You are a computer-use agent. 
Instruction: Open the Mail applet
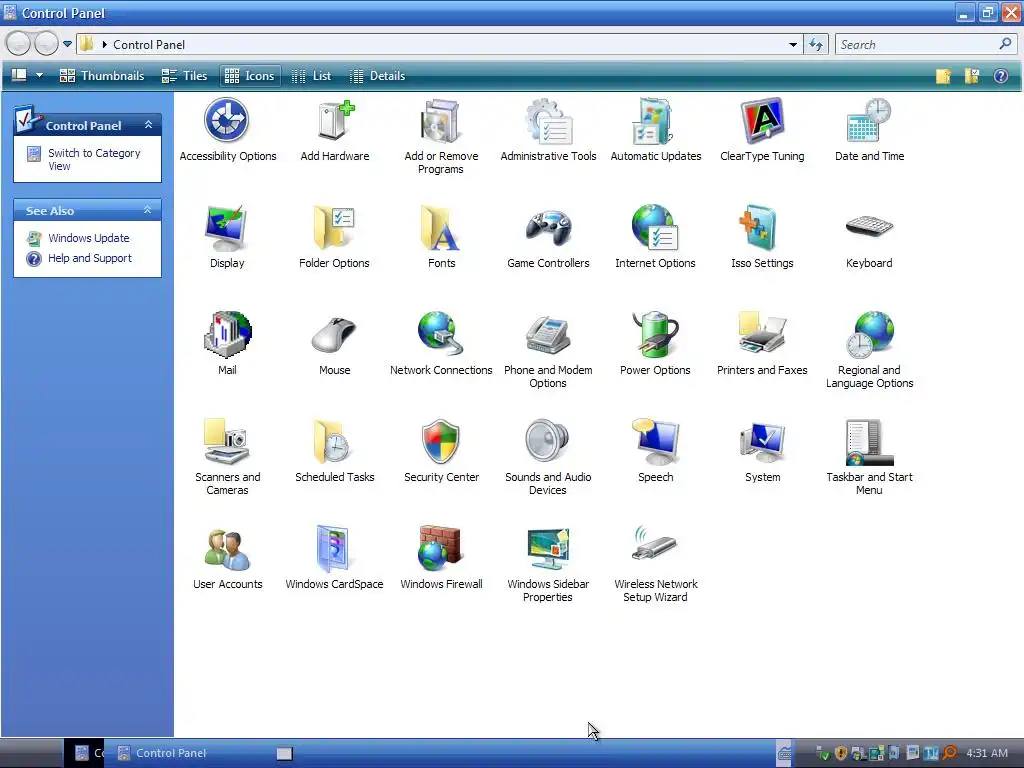pyautogui.click(x=227, y=344)
